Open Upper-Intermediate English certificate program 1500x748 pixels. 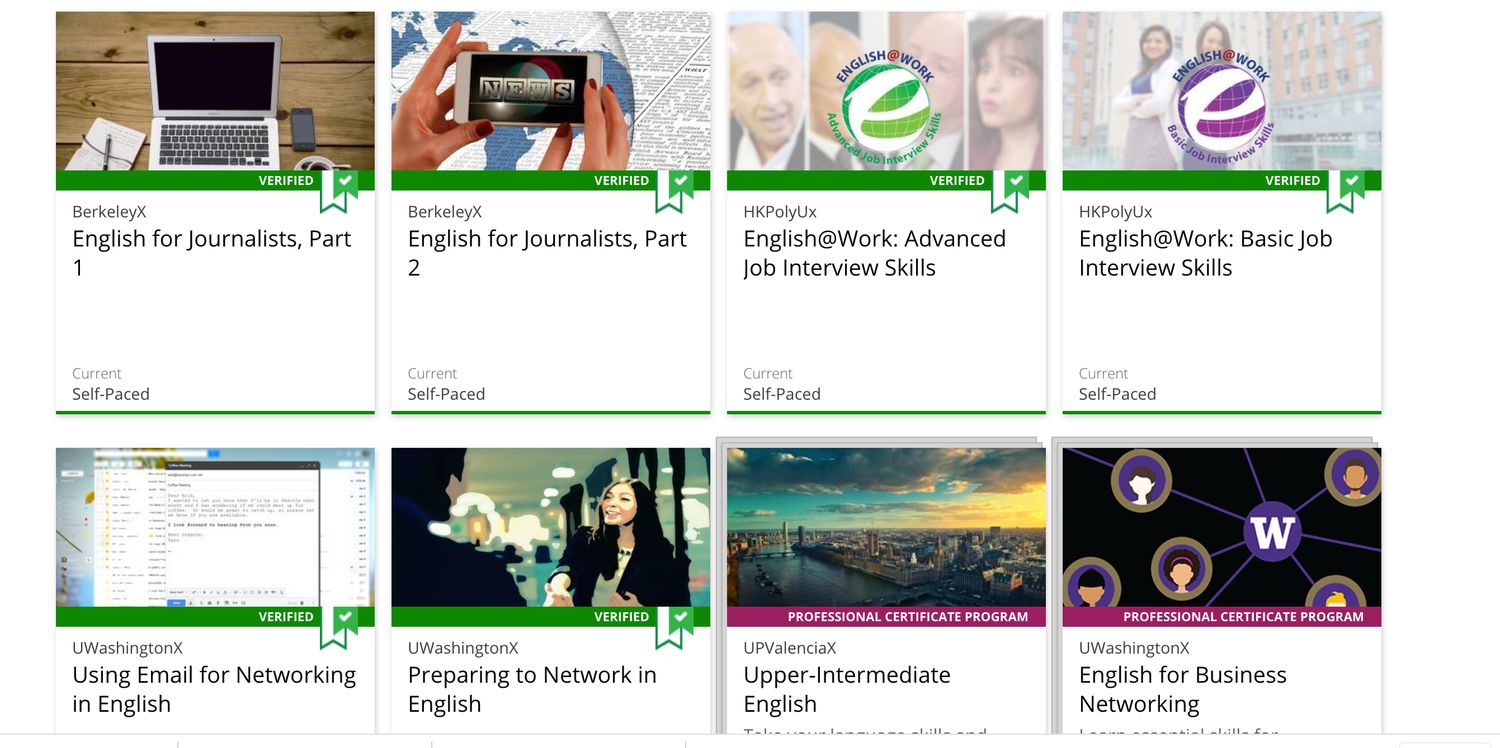pyautogui.click(x=847, y=689)
